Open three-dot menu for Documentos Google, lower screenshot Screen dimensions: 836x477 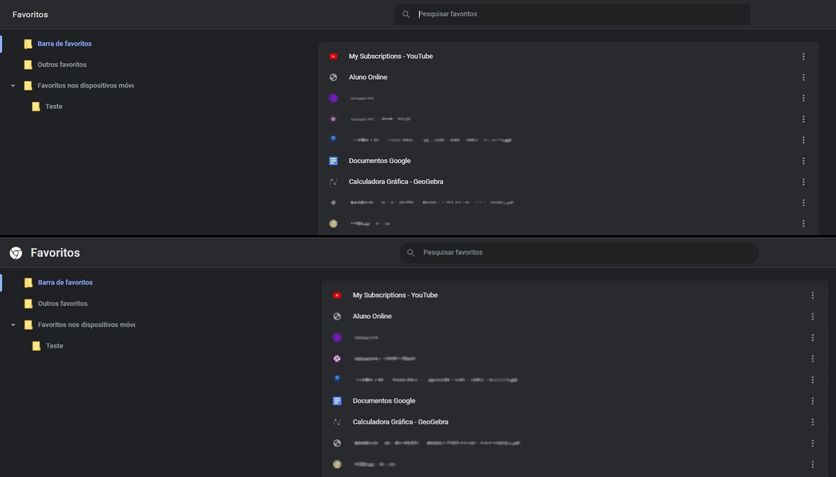813,401
